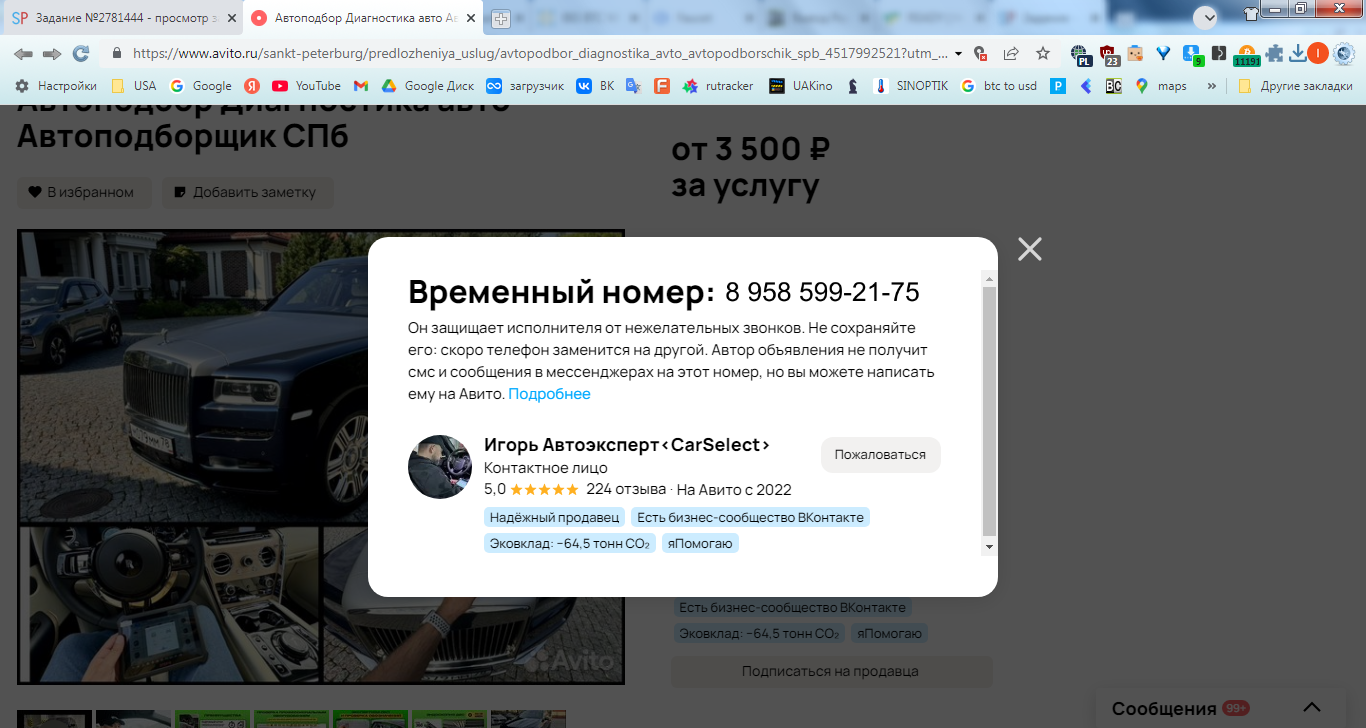Open the YouTube bookmark
This screenshot has height=728, width=1366.
[x=306, y=86]
